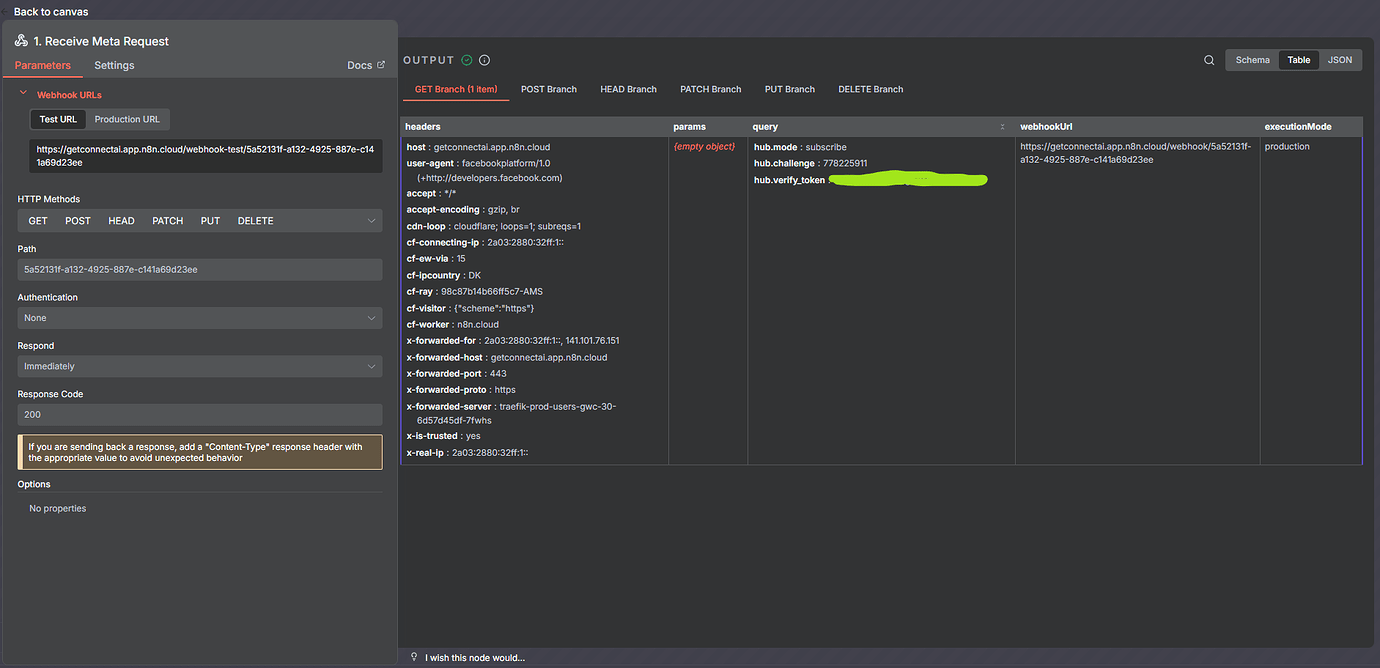Screen dimensions: 1380x668
Task: Open the Authentication dropdown showing None
Action: (x=199, y=317)
